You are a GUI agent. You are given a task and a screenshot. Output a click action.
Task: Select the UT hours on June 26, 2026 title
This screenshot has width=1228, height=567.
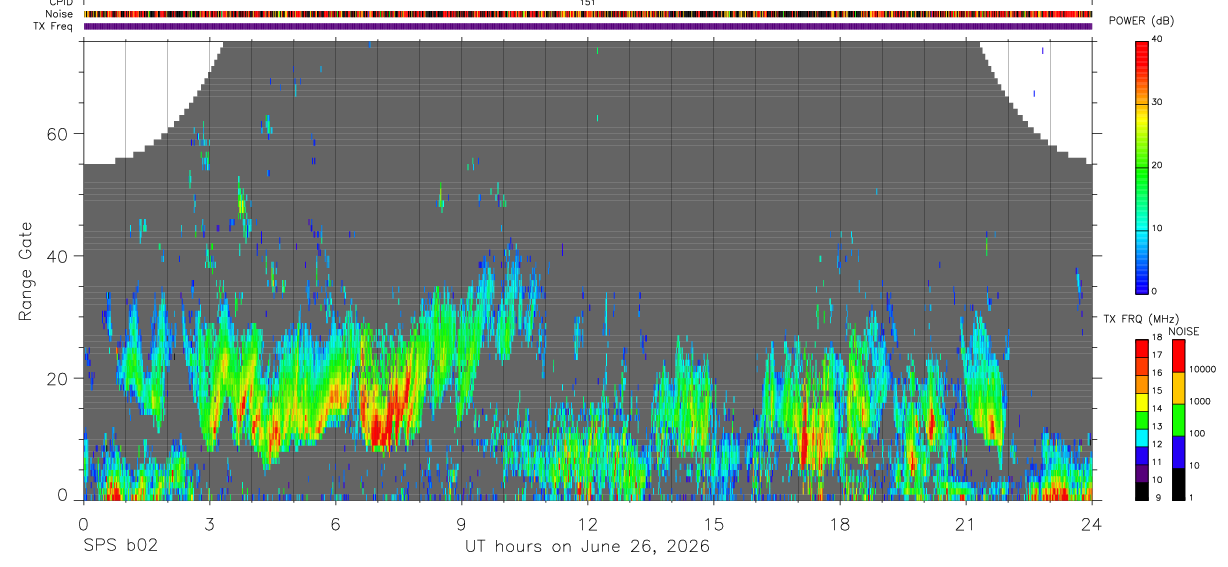click(587, 547)
